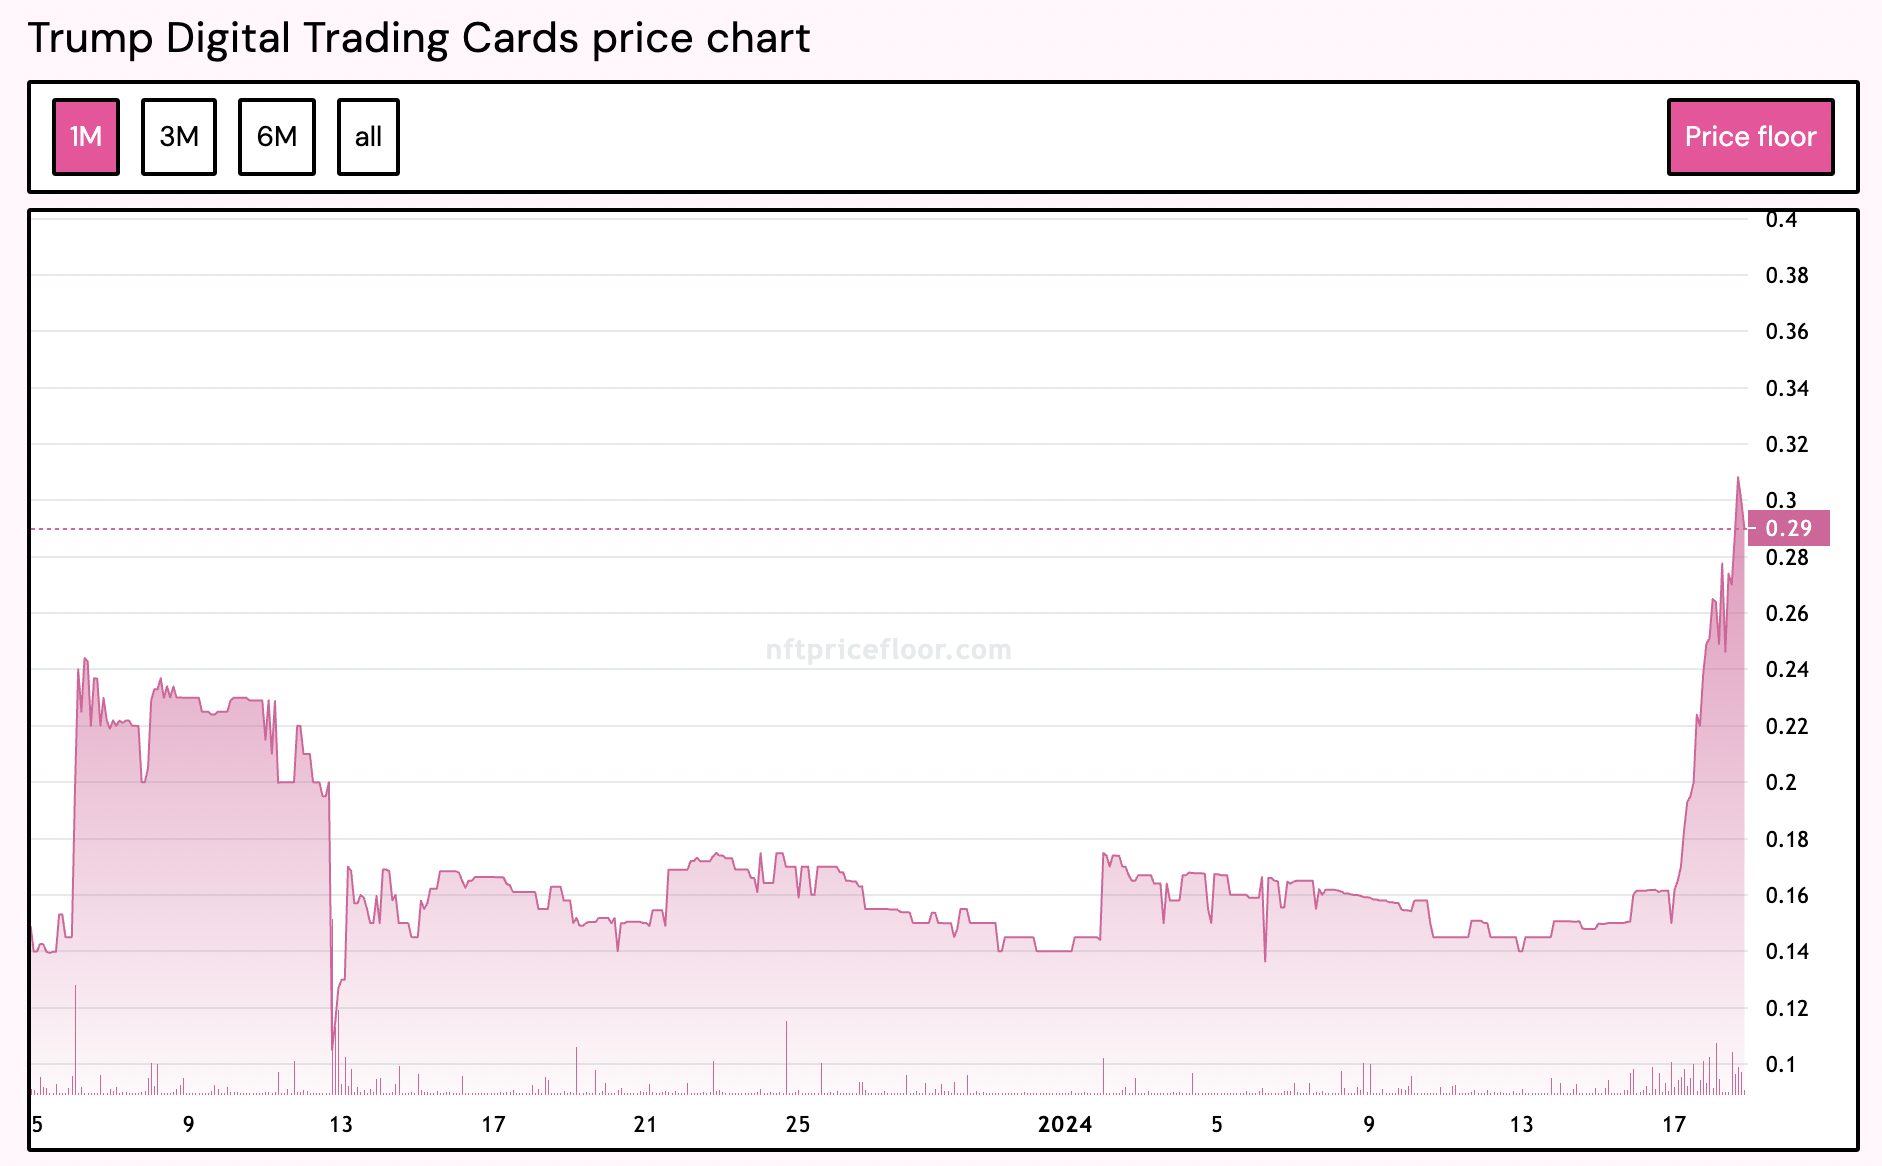Click the 0.4 price axis label
Screen dimensions: 1882x1166
tap(1781, 220)
